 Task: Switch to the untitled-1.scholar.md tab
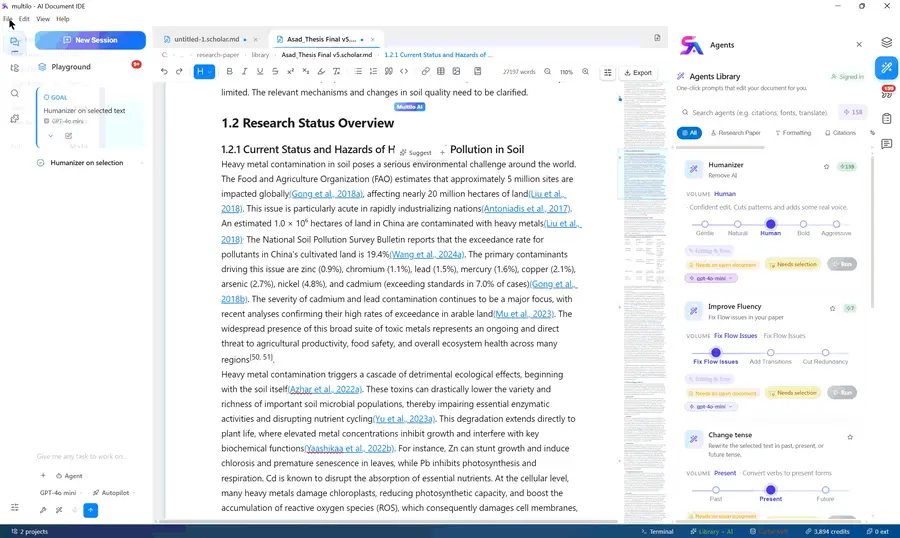[207, 39]
